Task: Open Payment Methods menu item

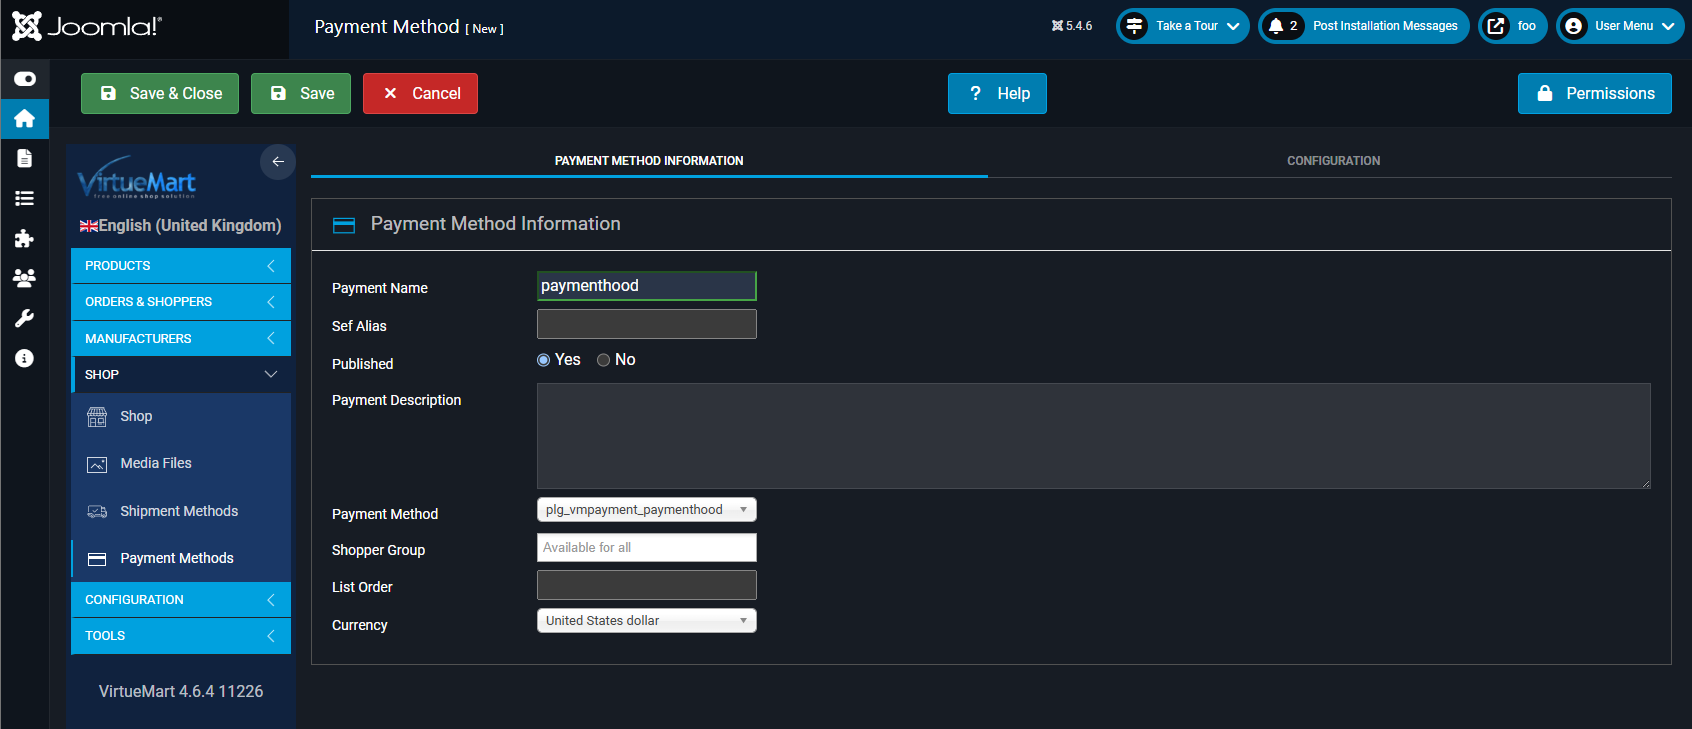Action: click(x=181, y=559)
